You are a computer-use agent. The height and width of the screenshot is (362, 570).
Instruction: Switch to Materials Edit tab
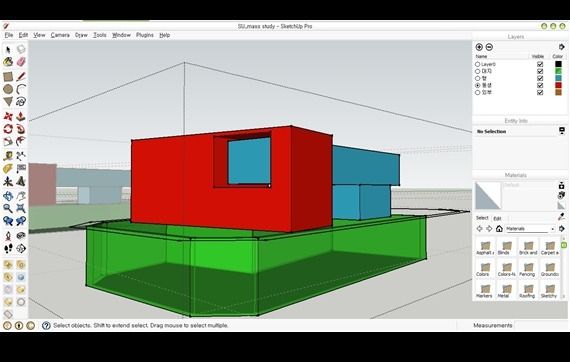tap(497, 218)
